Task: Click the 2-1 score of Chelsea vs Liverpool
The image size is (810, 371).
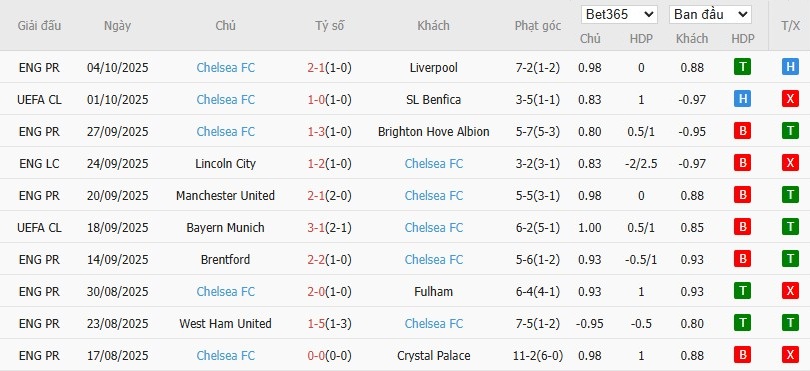Action: [x=316, y=67]
